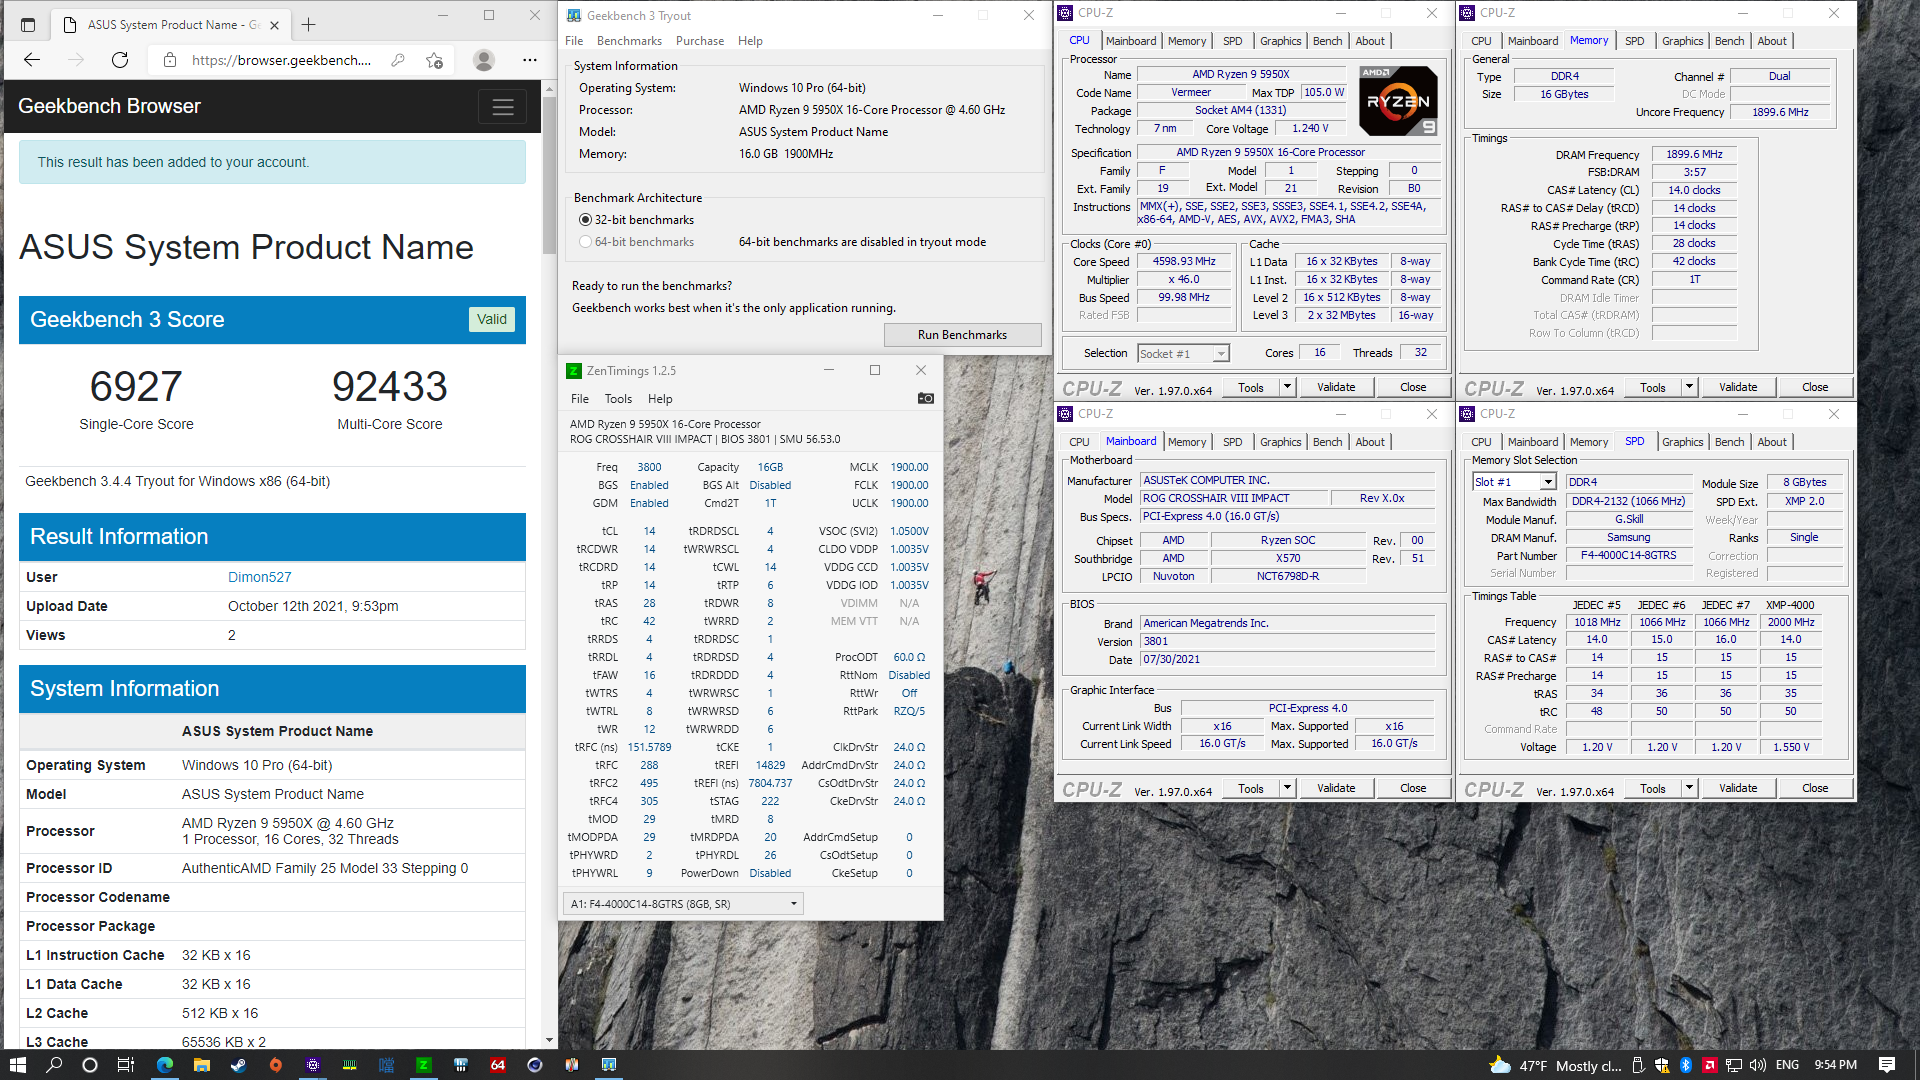The width and height of the screenshot is (1920, 1080).
Task: Open AIDA64 from taskbar
Action: pos(497,1065)
